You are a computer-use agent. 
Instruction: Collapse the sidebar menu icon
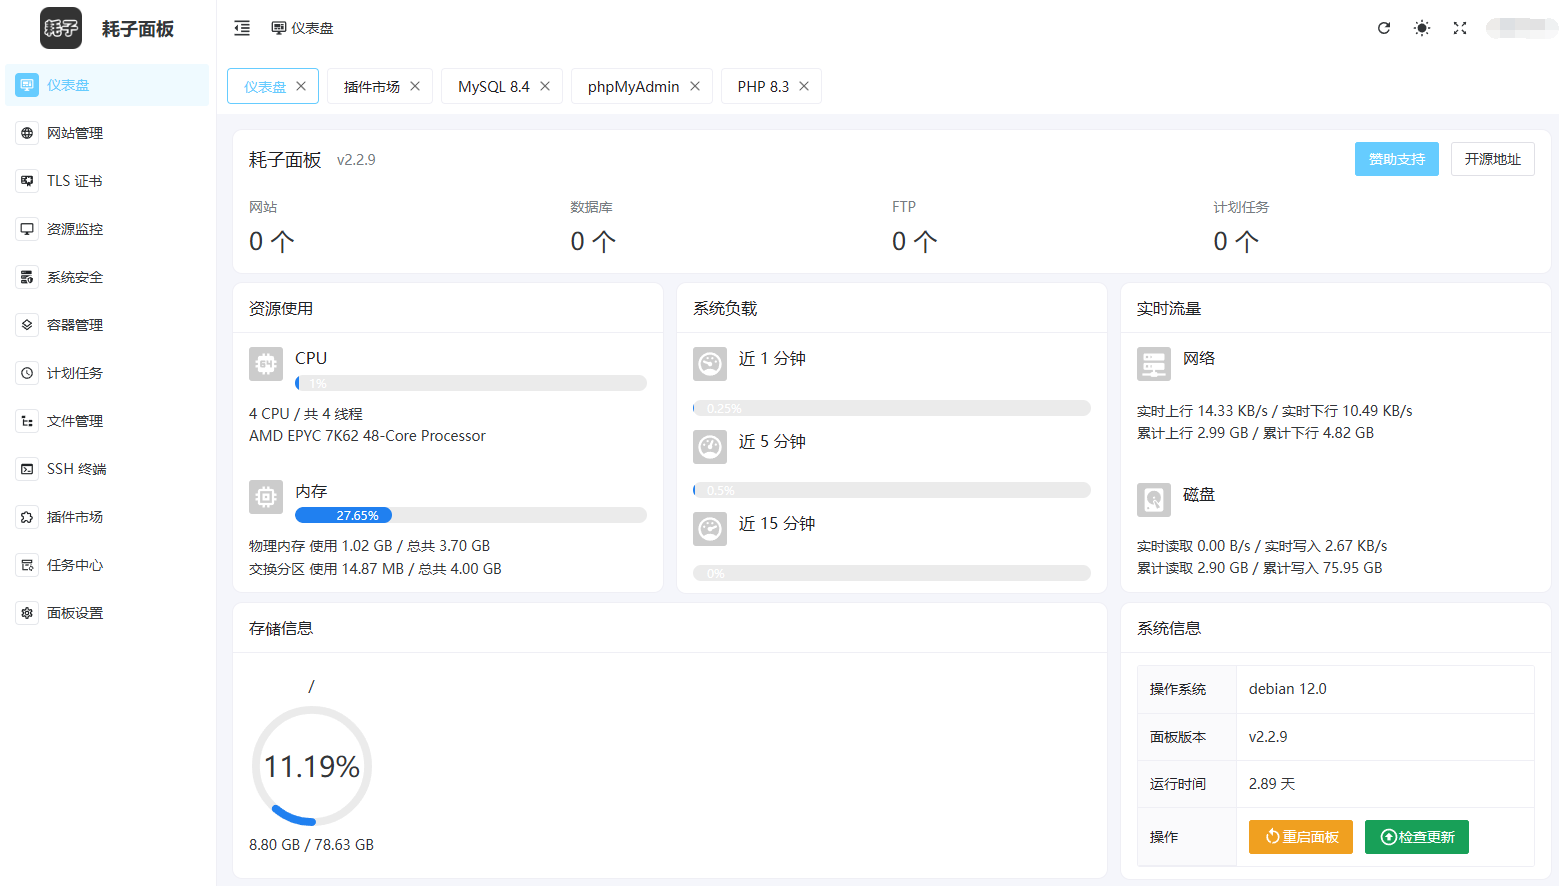tap(242, 28)
